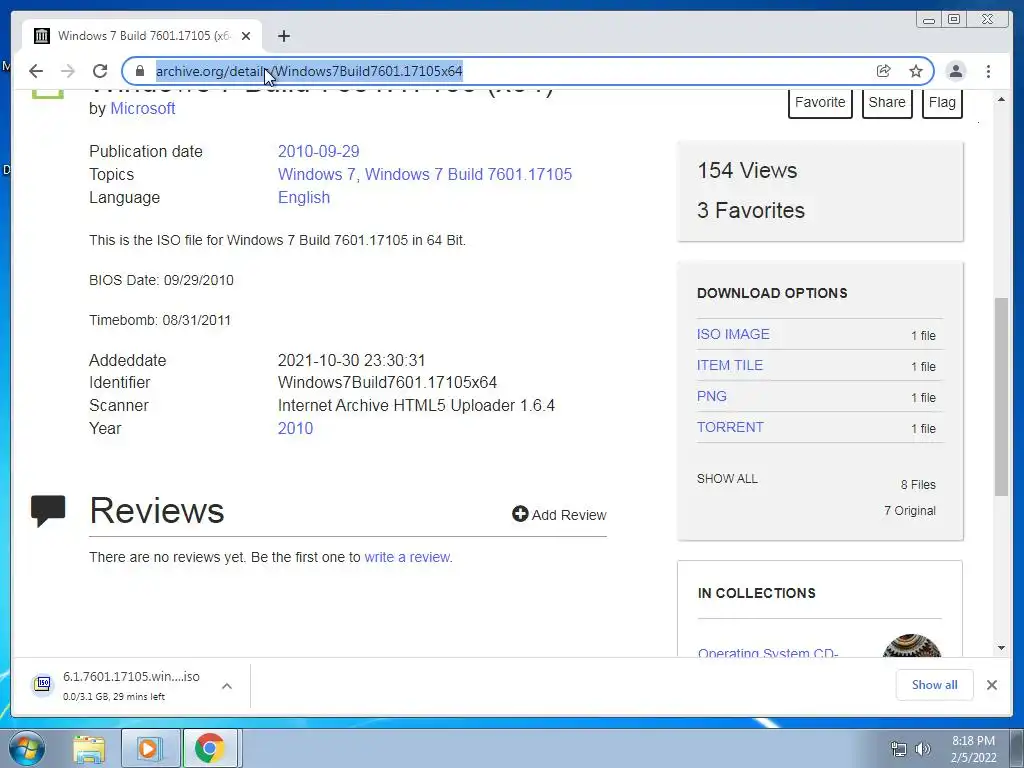1024x768 pixels.
Task: Open the volume speaker tray icon
Action: 922,750
